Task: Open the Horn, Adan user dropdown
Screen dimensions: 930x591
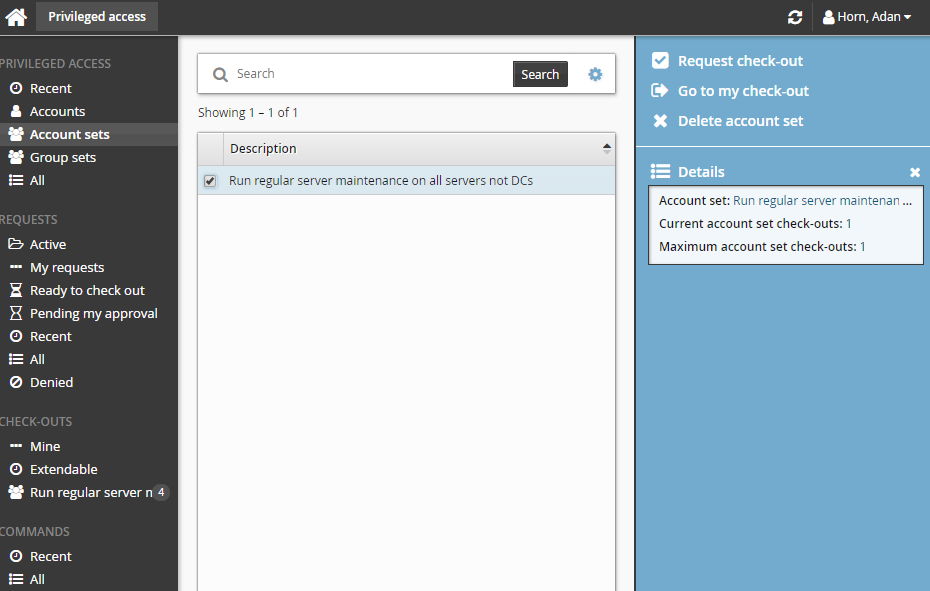Action: pos(867,17)
